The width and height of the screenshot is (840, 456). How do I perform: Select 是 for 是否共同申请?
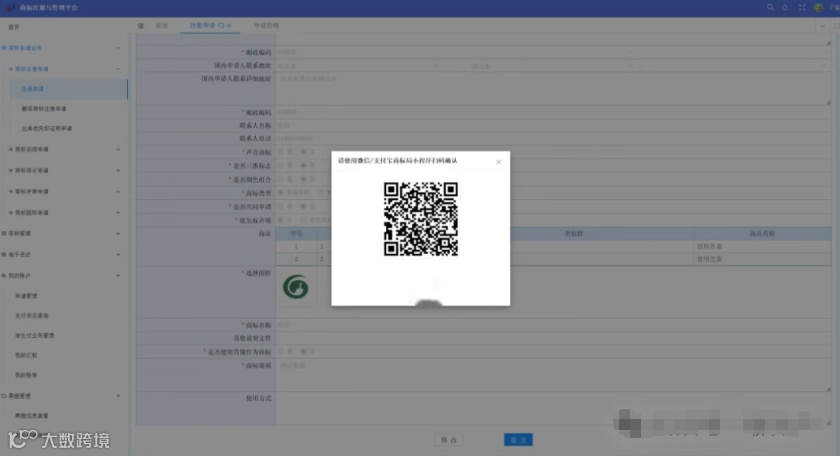(x=281, y=206)
